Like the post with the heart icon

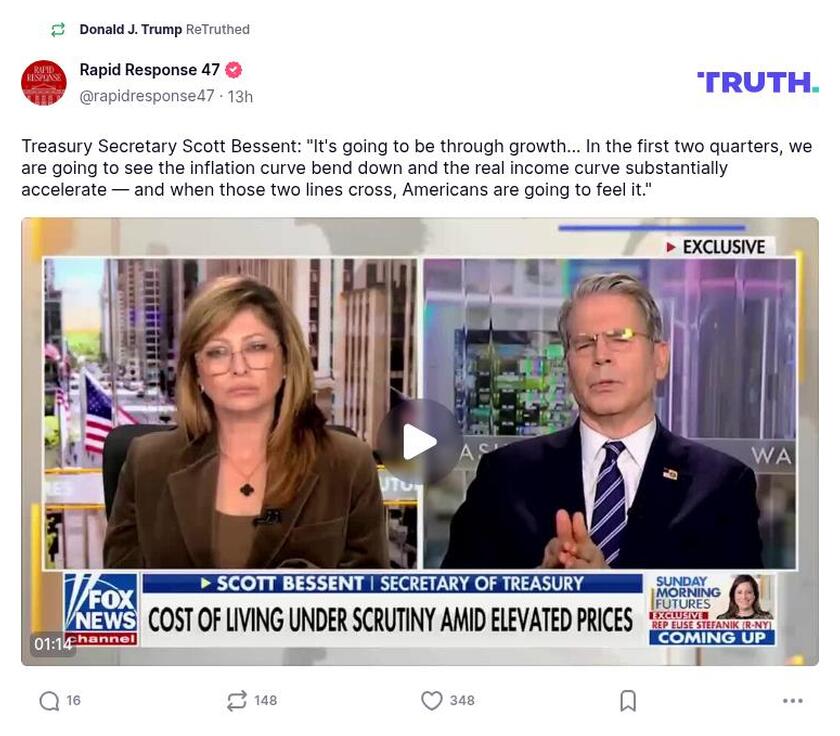(x=431, y=701)
